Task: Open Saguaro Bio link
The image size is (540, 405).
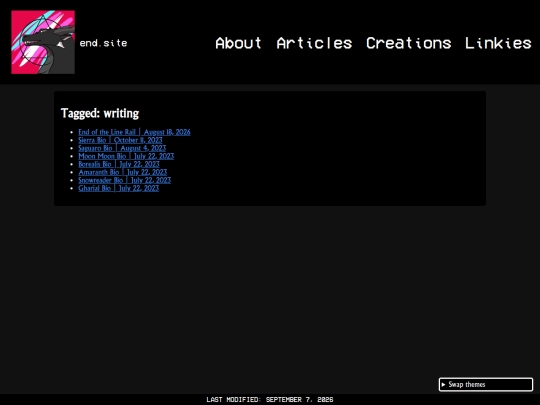Action: [122, 148]
